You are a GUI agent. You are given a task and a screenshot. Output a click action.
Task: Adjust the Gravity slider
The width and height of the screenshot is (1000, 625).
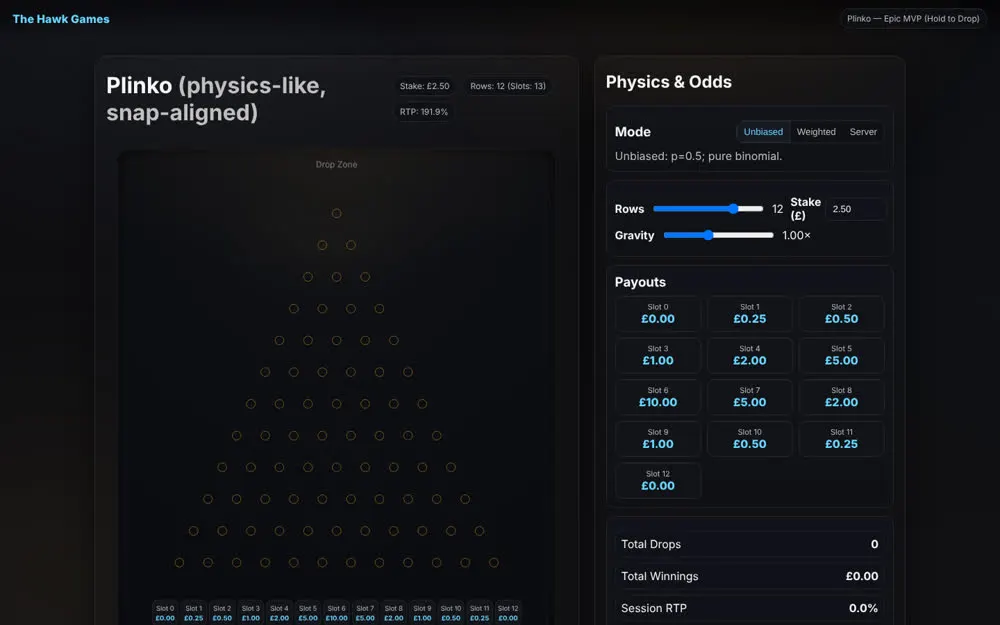(719, 235)
